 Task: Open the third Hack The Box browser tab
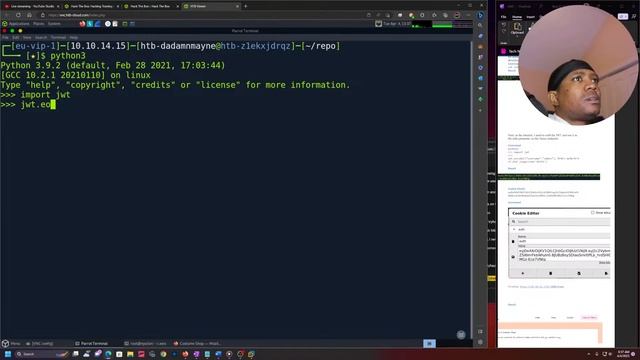(151, 6)
